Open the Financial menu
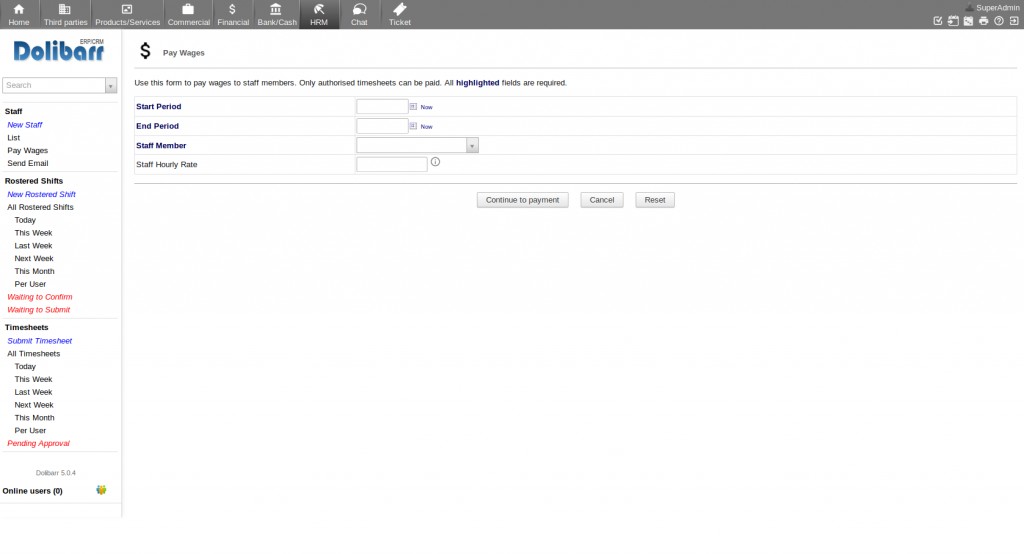The width and height of the screenshot is (1024, 554). 233,14
